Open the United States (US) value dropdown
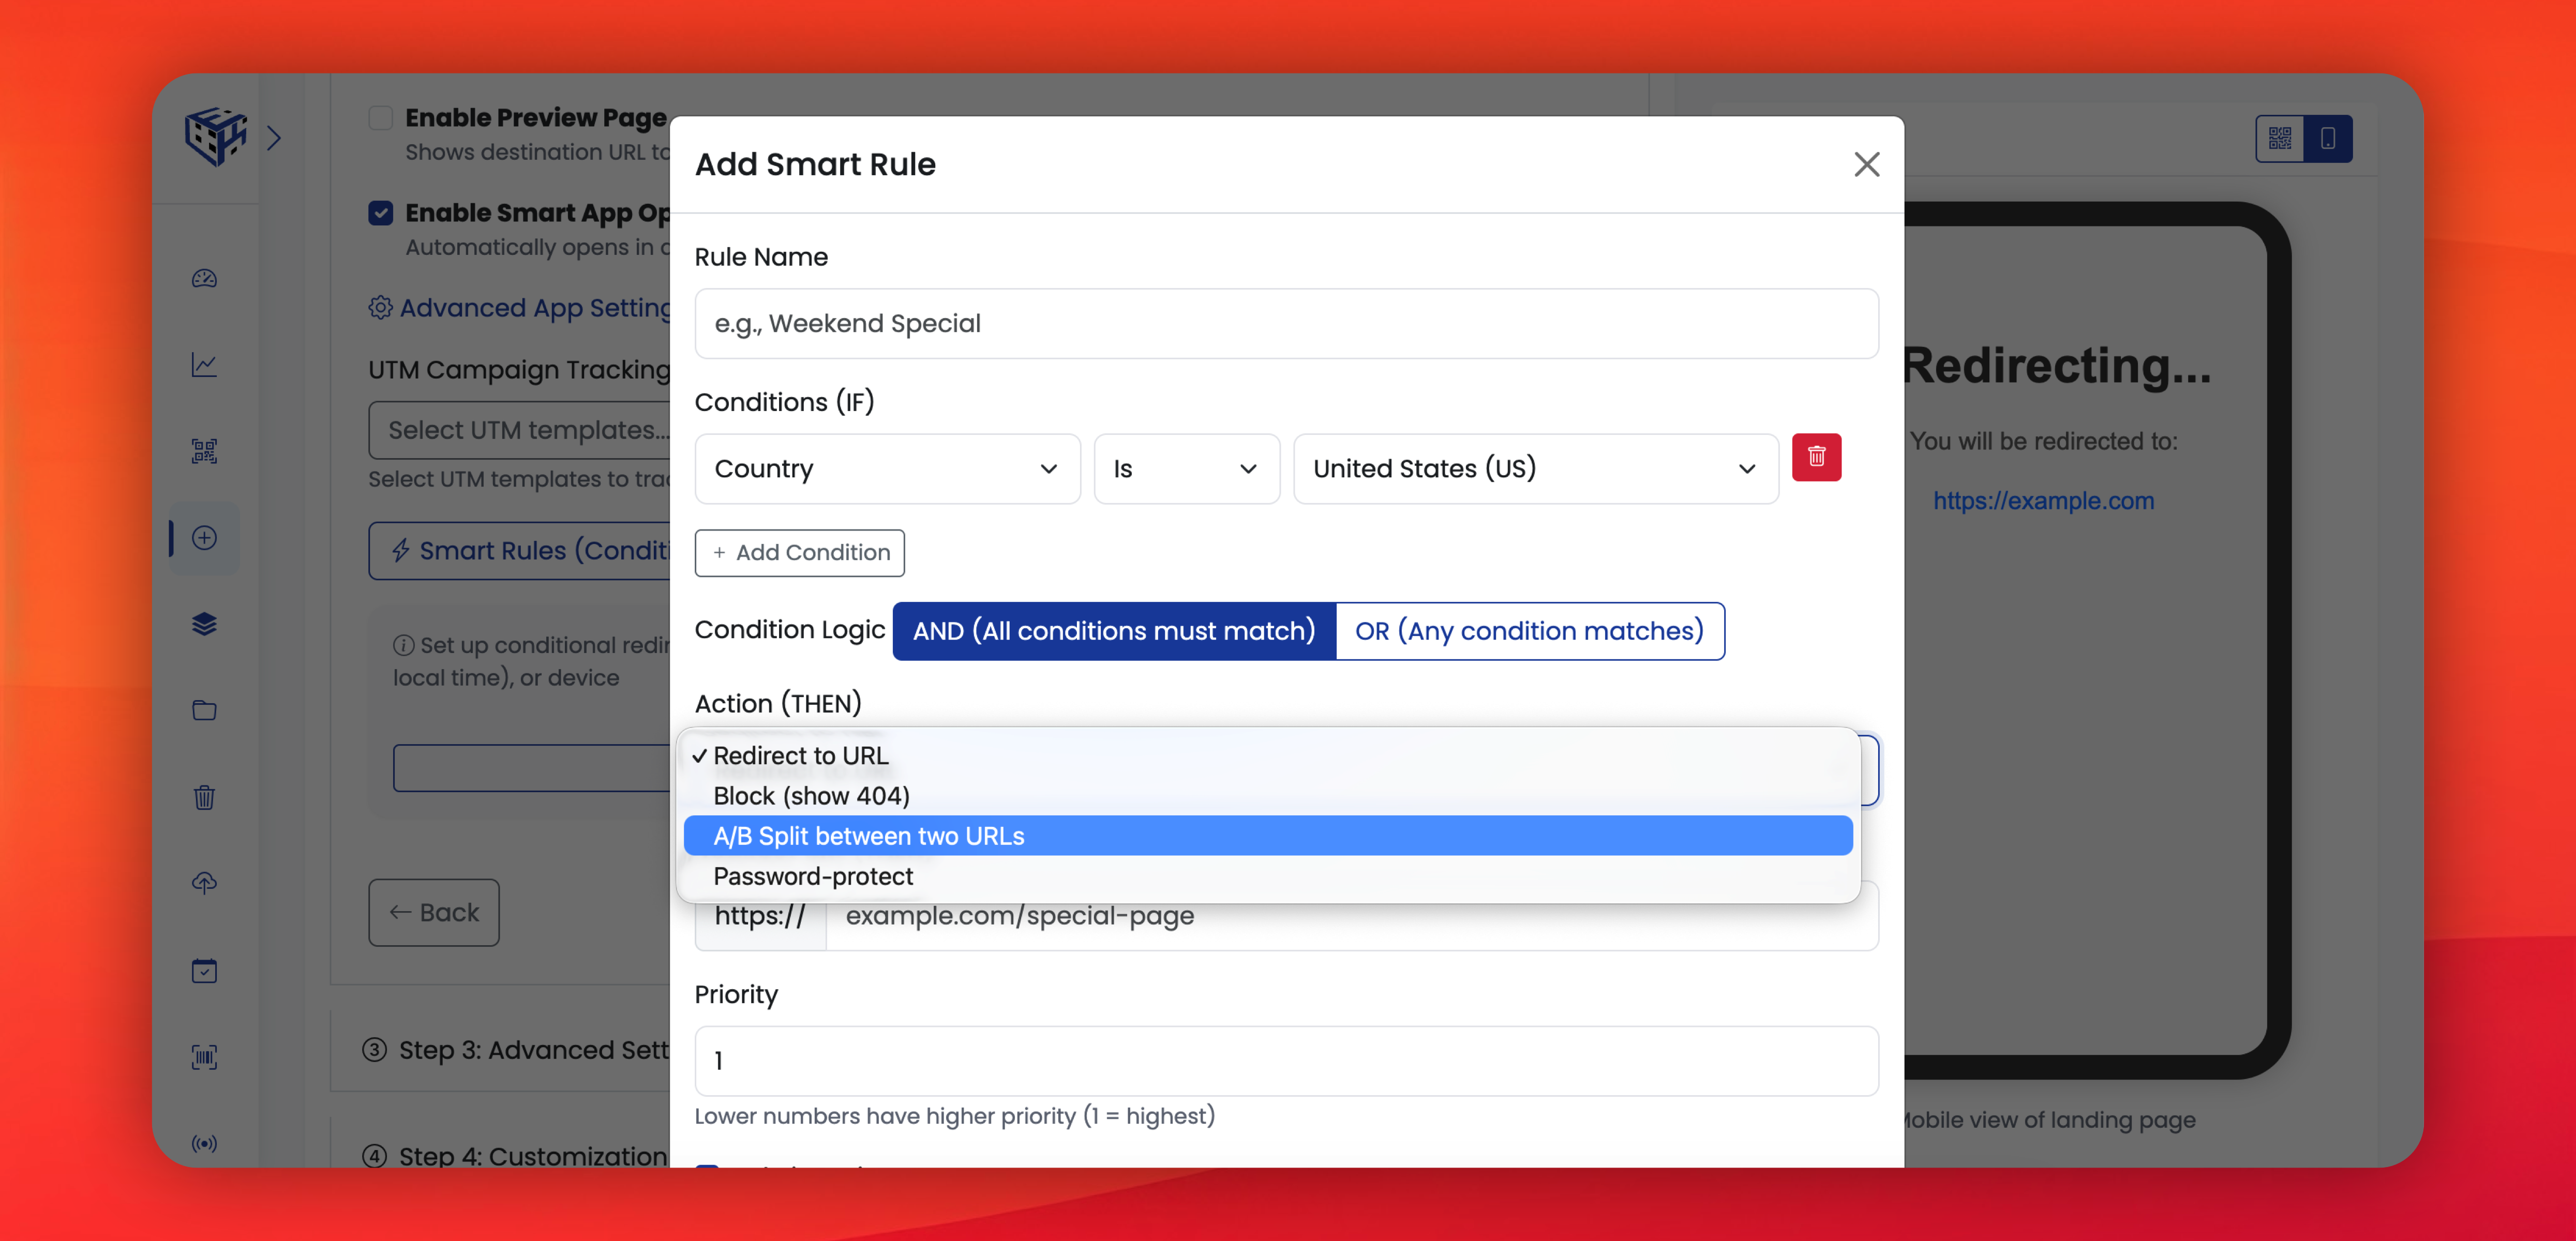The width and height of the screenshot is (2576, 1241). (1535, 468)
